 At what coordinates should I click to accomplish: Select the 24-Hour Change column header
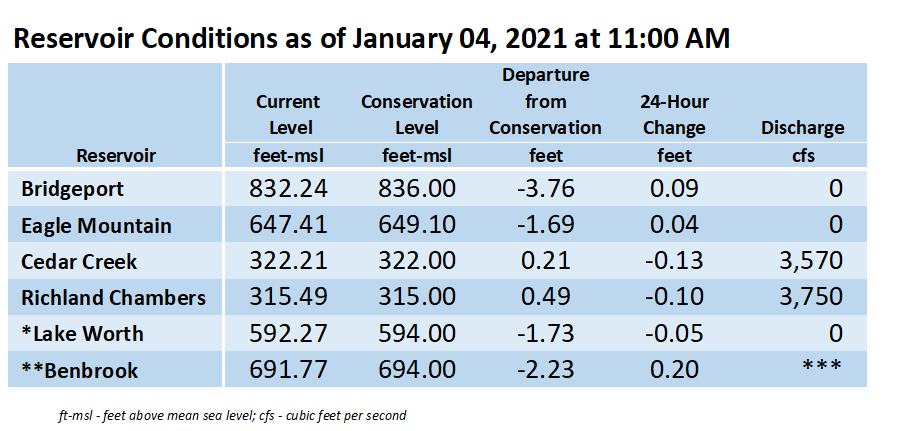click(x=674, y=114)
